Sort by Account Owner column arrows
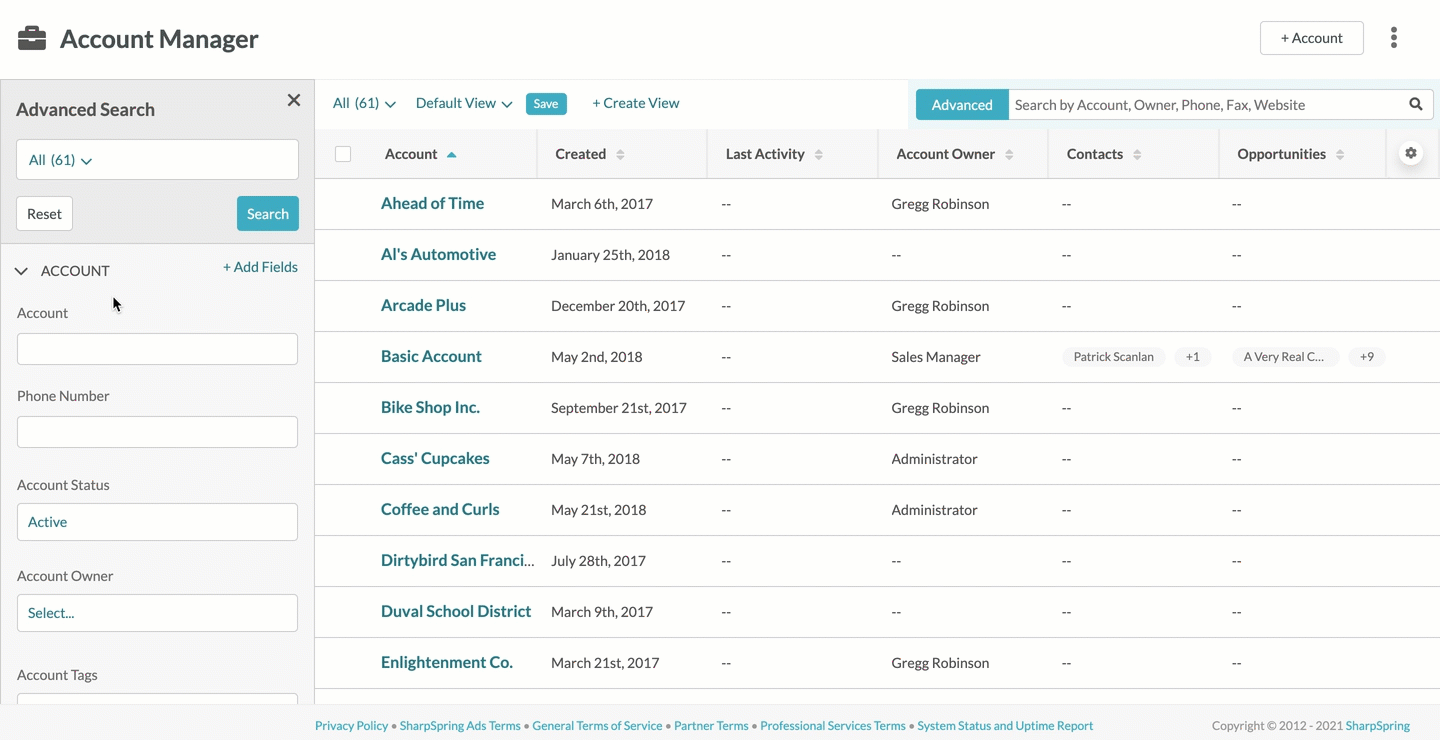Image resolution: width=1440 pixels, height=740 pixels. (1009, 154)
